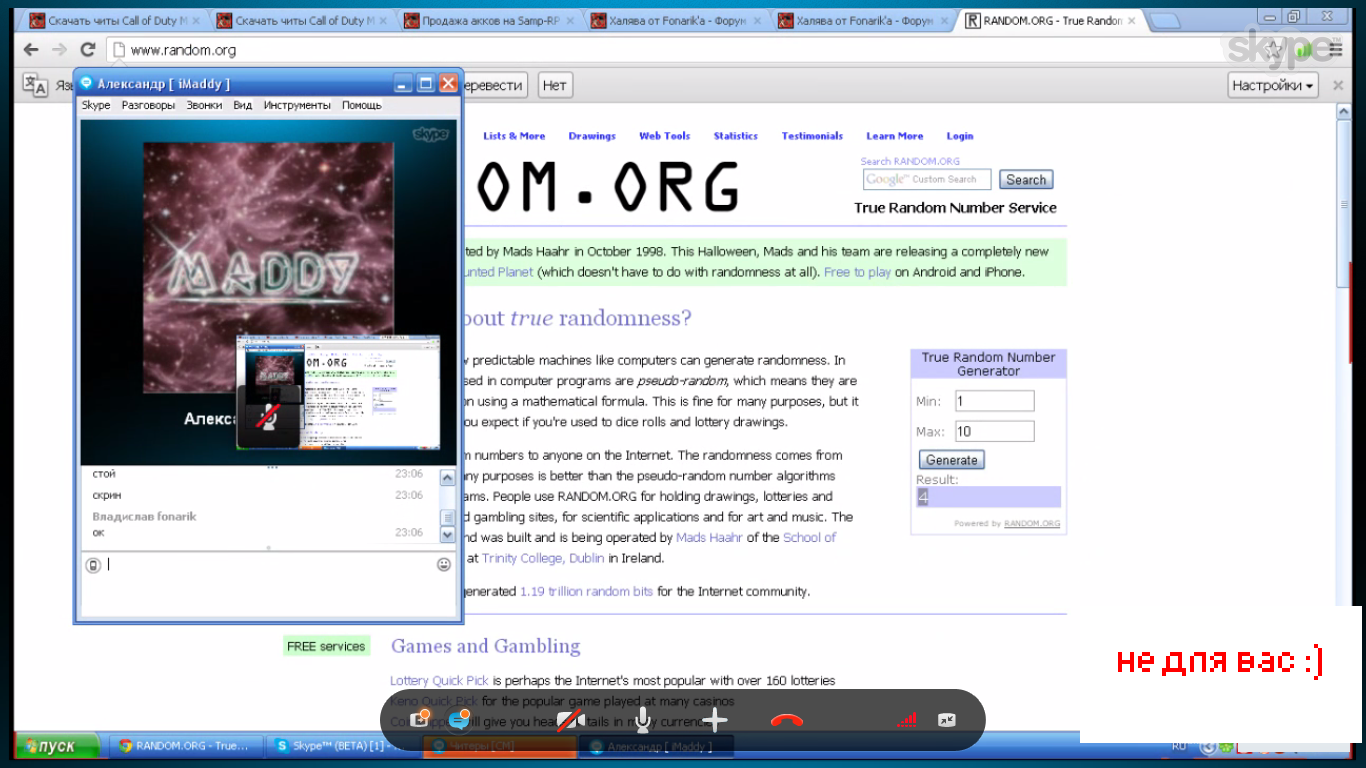Screen dimensions: 1366x768
Task: Click the call quality signal bars icon
Action: [x=906, y=720]
